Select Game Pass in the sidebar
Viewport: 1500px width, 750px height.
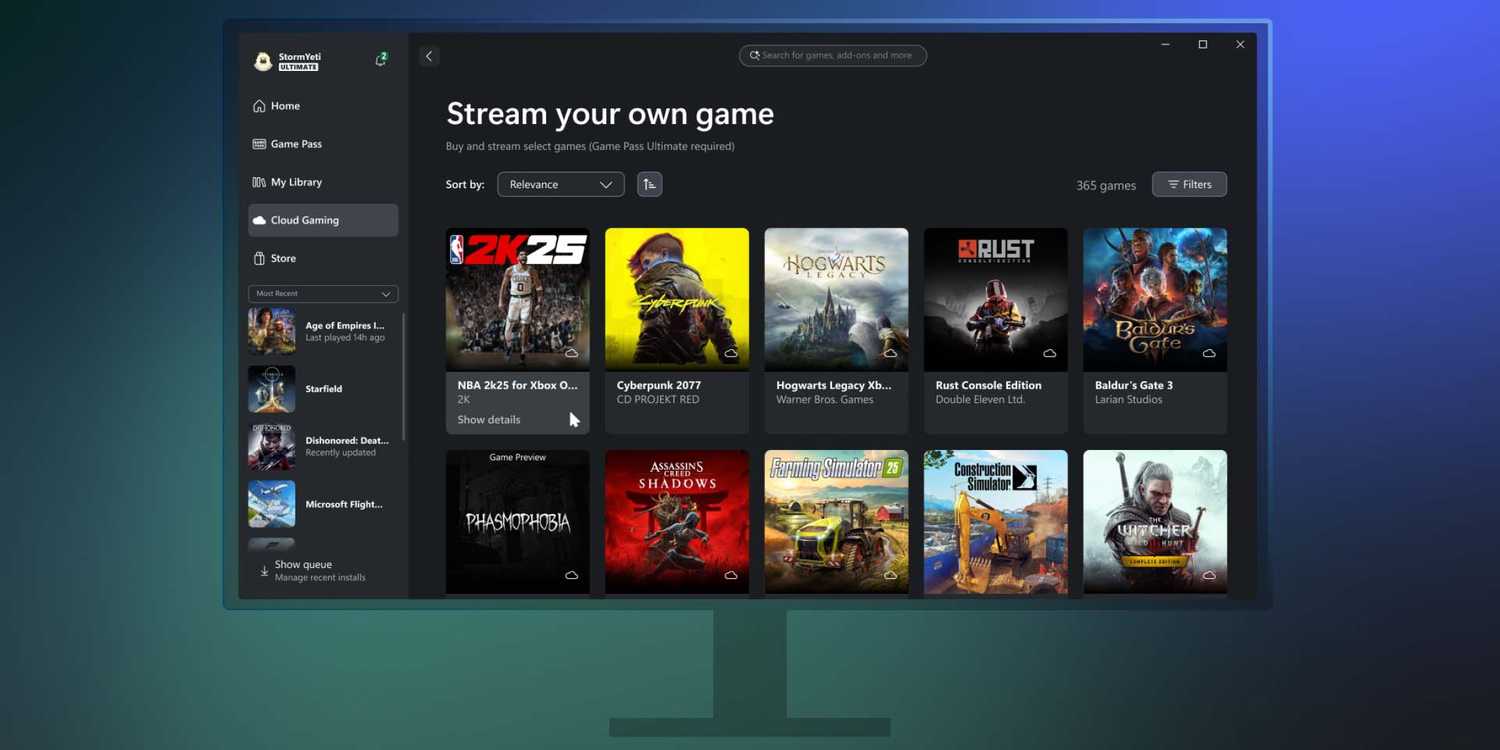click(296, 143)
